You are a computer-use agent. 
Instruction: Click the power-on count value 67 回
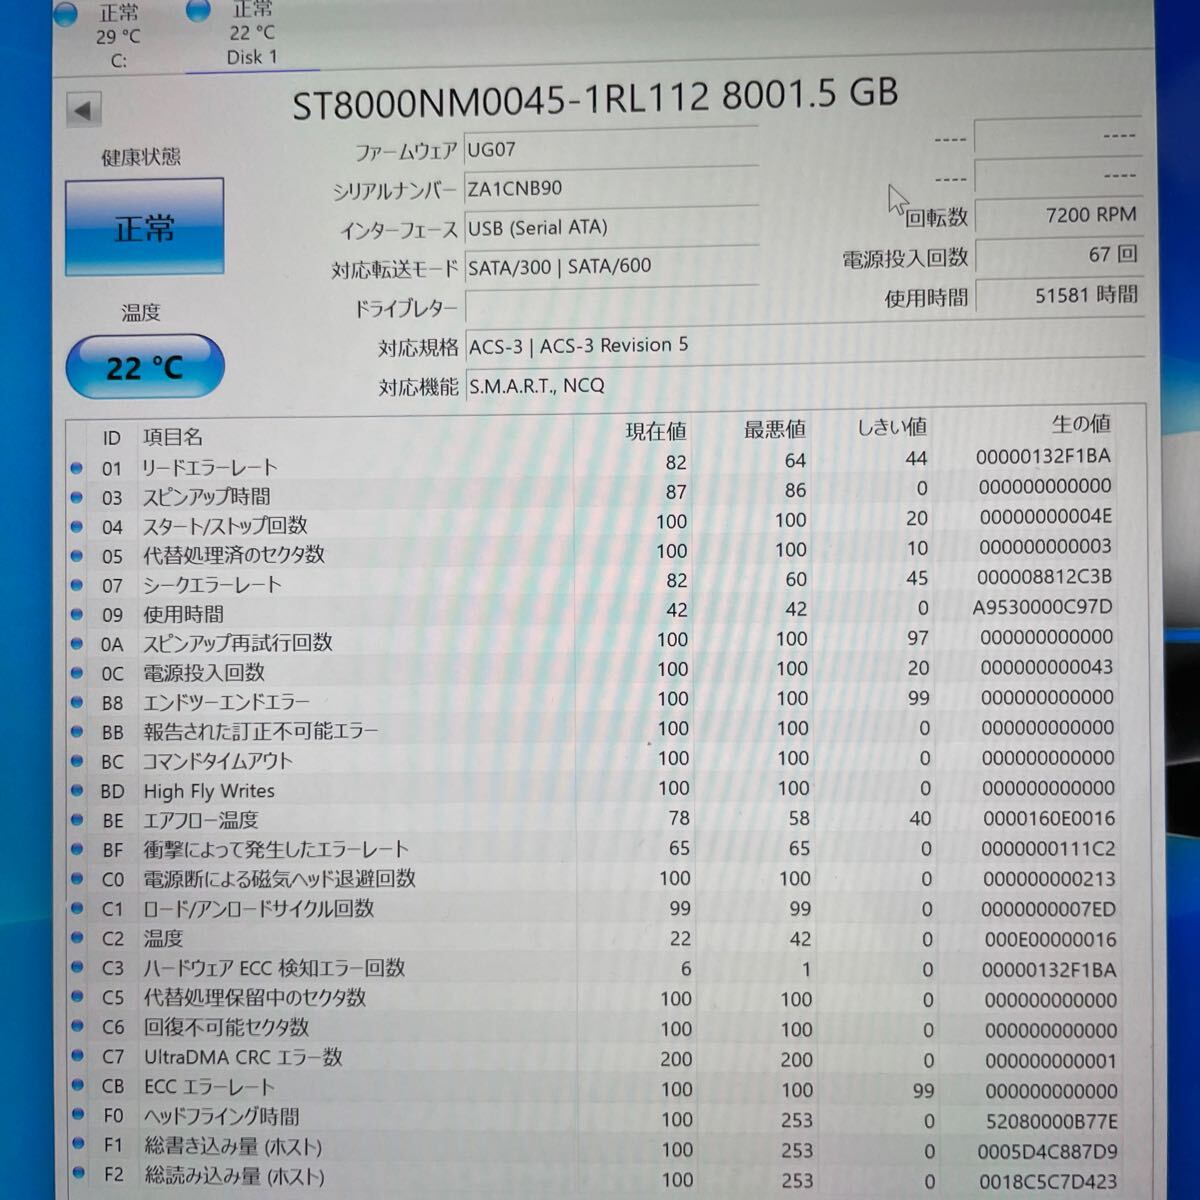pyautogui.click(x=1058, y=254)
